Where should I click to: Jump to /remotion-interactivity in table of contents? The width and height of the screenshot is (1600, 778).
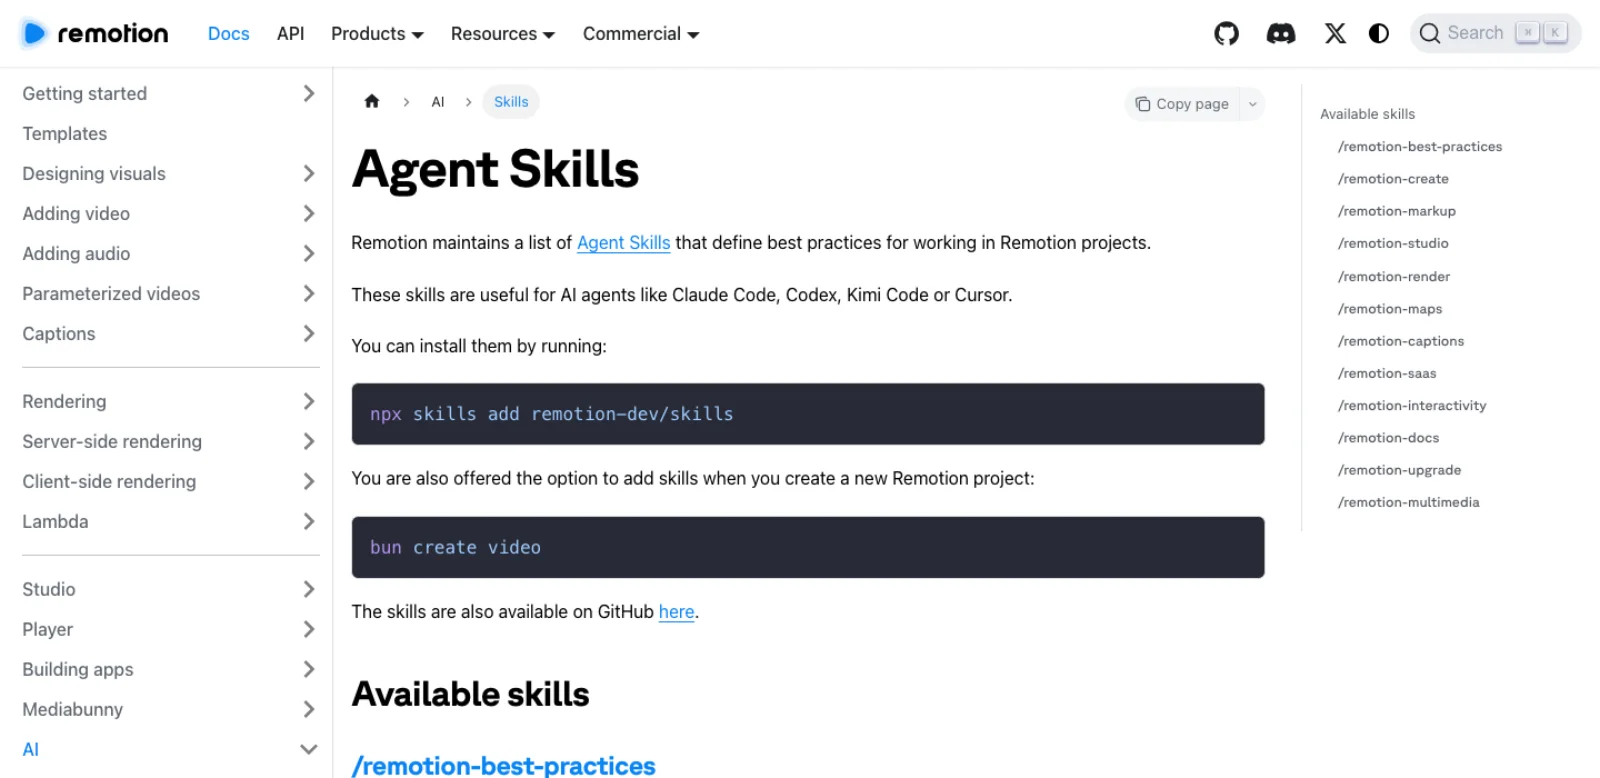[1412, 405]
